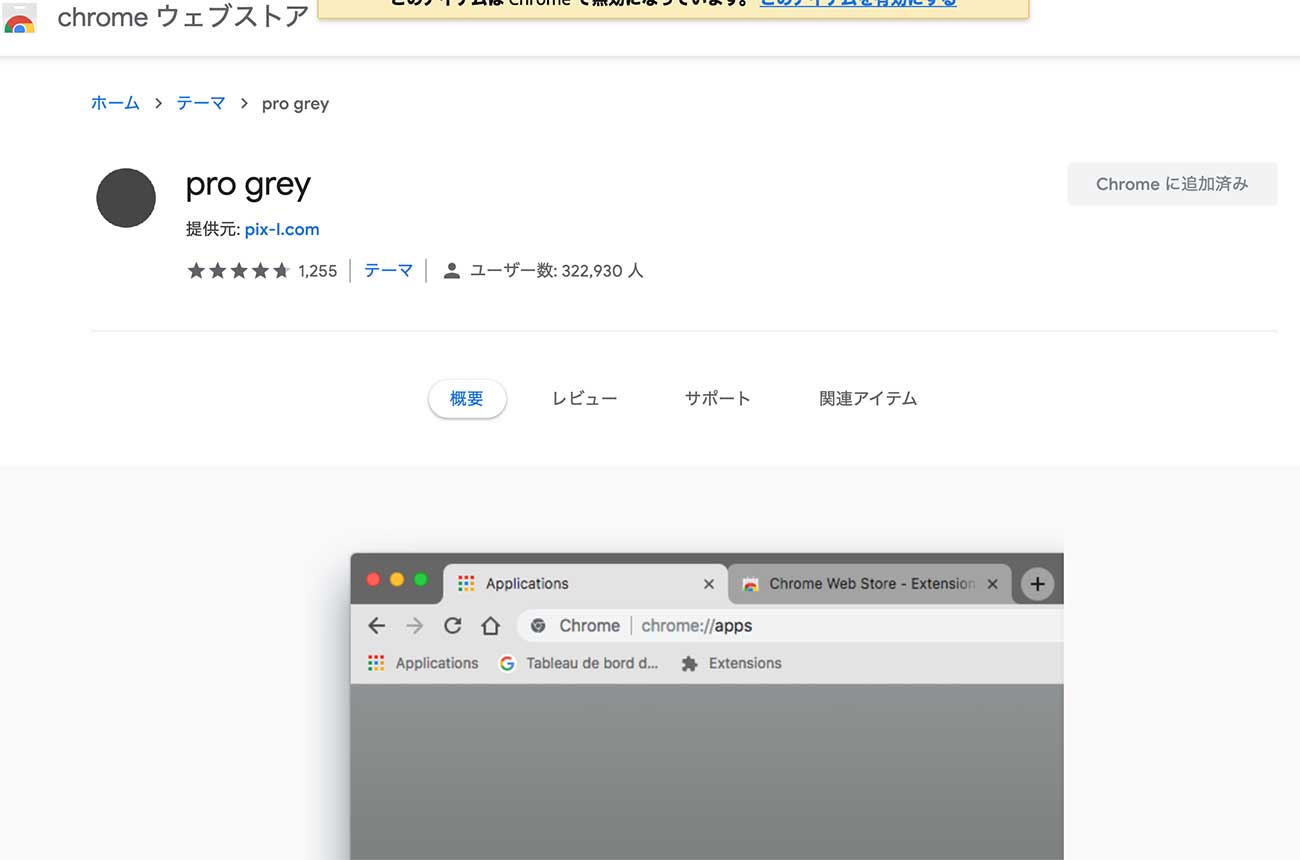The image size is (1300, 860).
Task: Click the Chrome icon in preview address bar
Action: [x=538, y=626]
